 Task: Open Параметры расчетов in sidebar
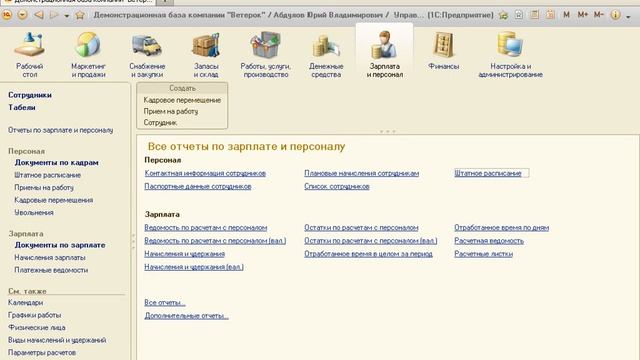tap(42, 352)
